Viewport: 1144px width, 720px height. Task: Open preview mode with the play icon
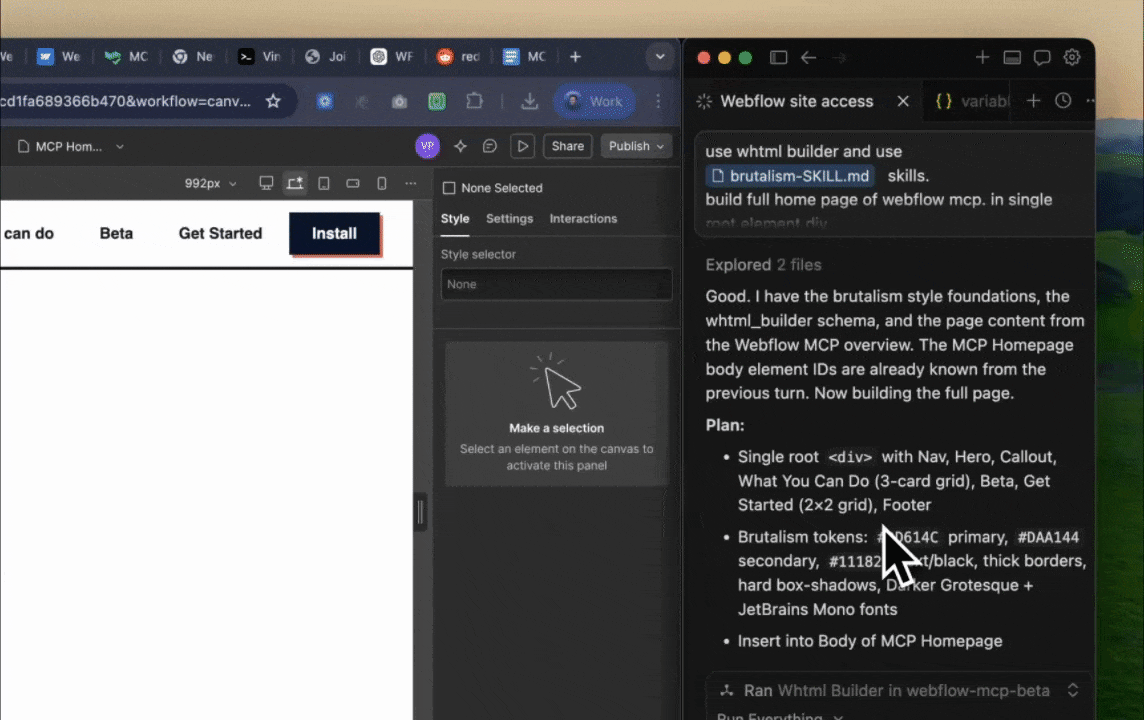click(x=522, y=146)
